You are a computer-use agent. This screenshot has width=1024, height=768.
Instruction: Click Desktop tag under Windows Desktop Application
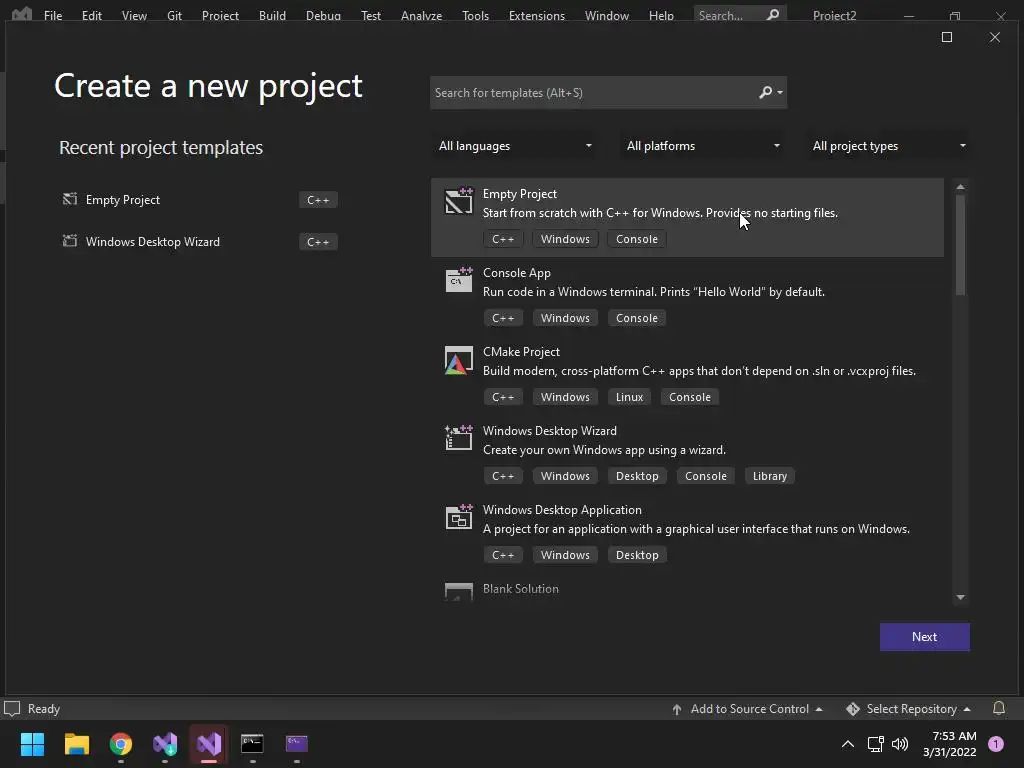[x=637, y=555]
